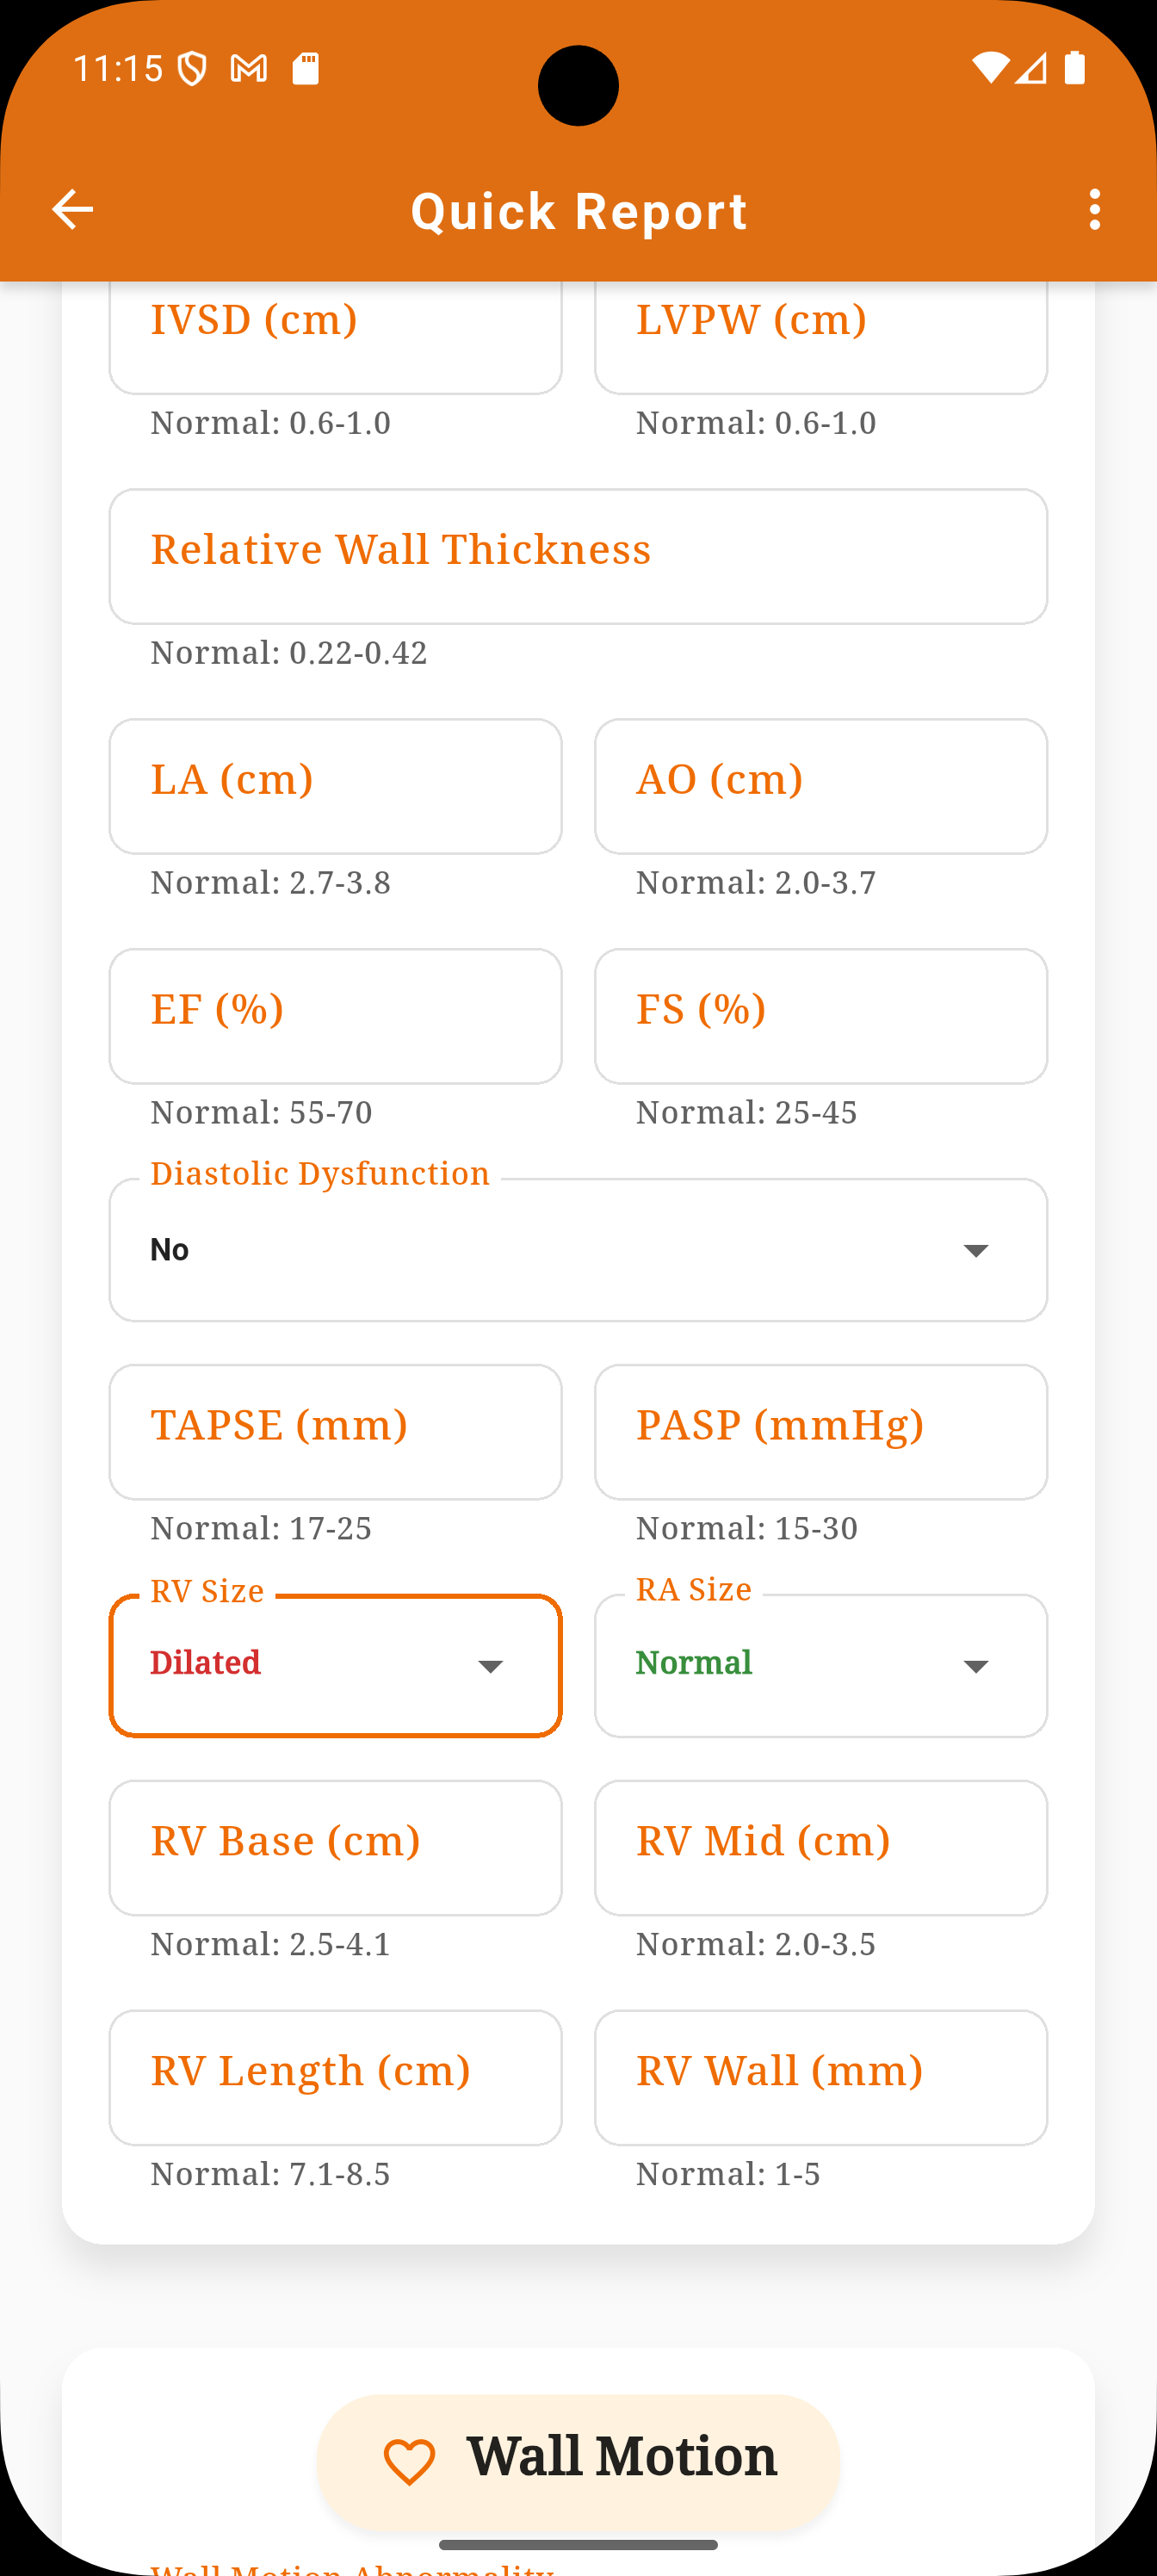Focus the TAPSE (mm) input field
This screenshot has width=1157, height=2576.
(335, 1432)
